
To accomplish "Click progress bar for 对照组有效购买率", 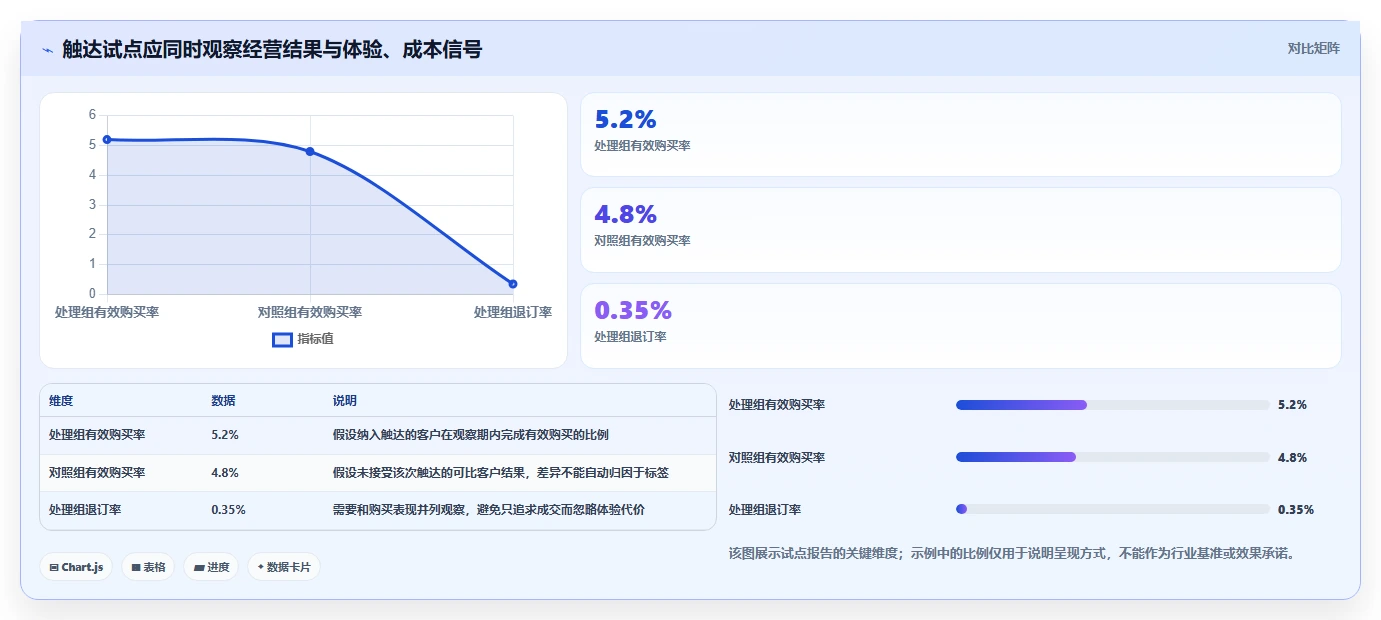I will pos(1113,457).
